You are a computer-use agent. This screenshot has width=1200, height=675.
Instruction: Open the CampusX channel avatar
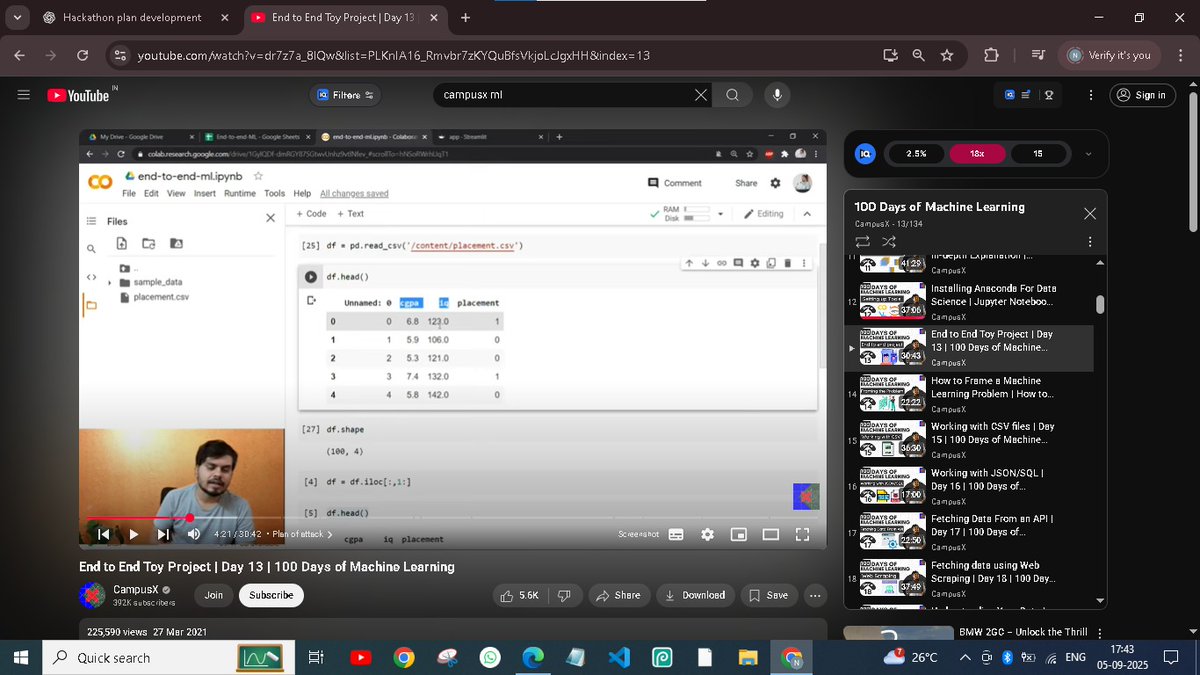click(93, 595)
